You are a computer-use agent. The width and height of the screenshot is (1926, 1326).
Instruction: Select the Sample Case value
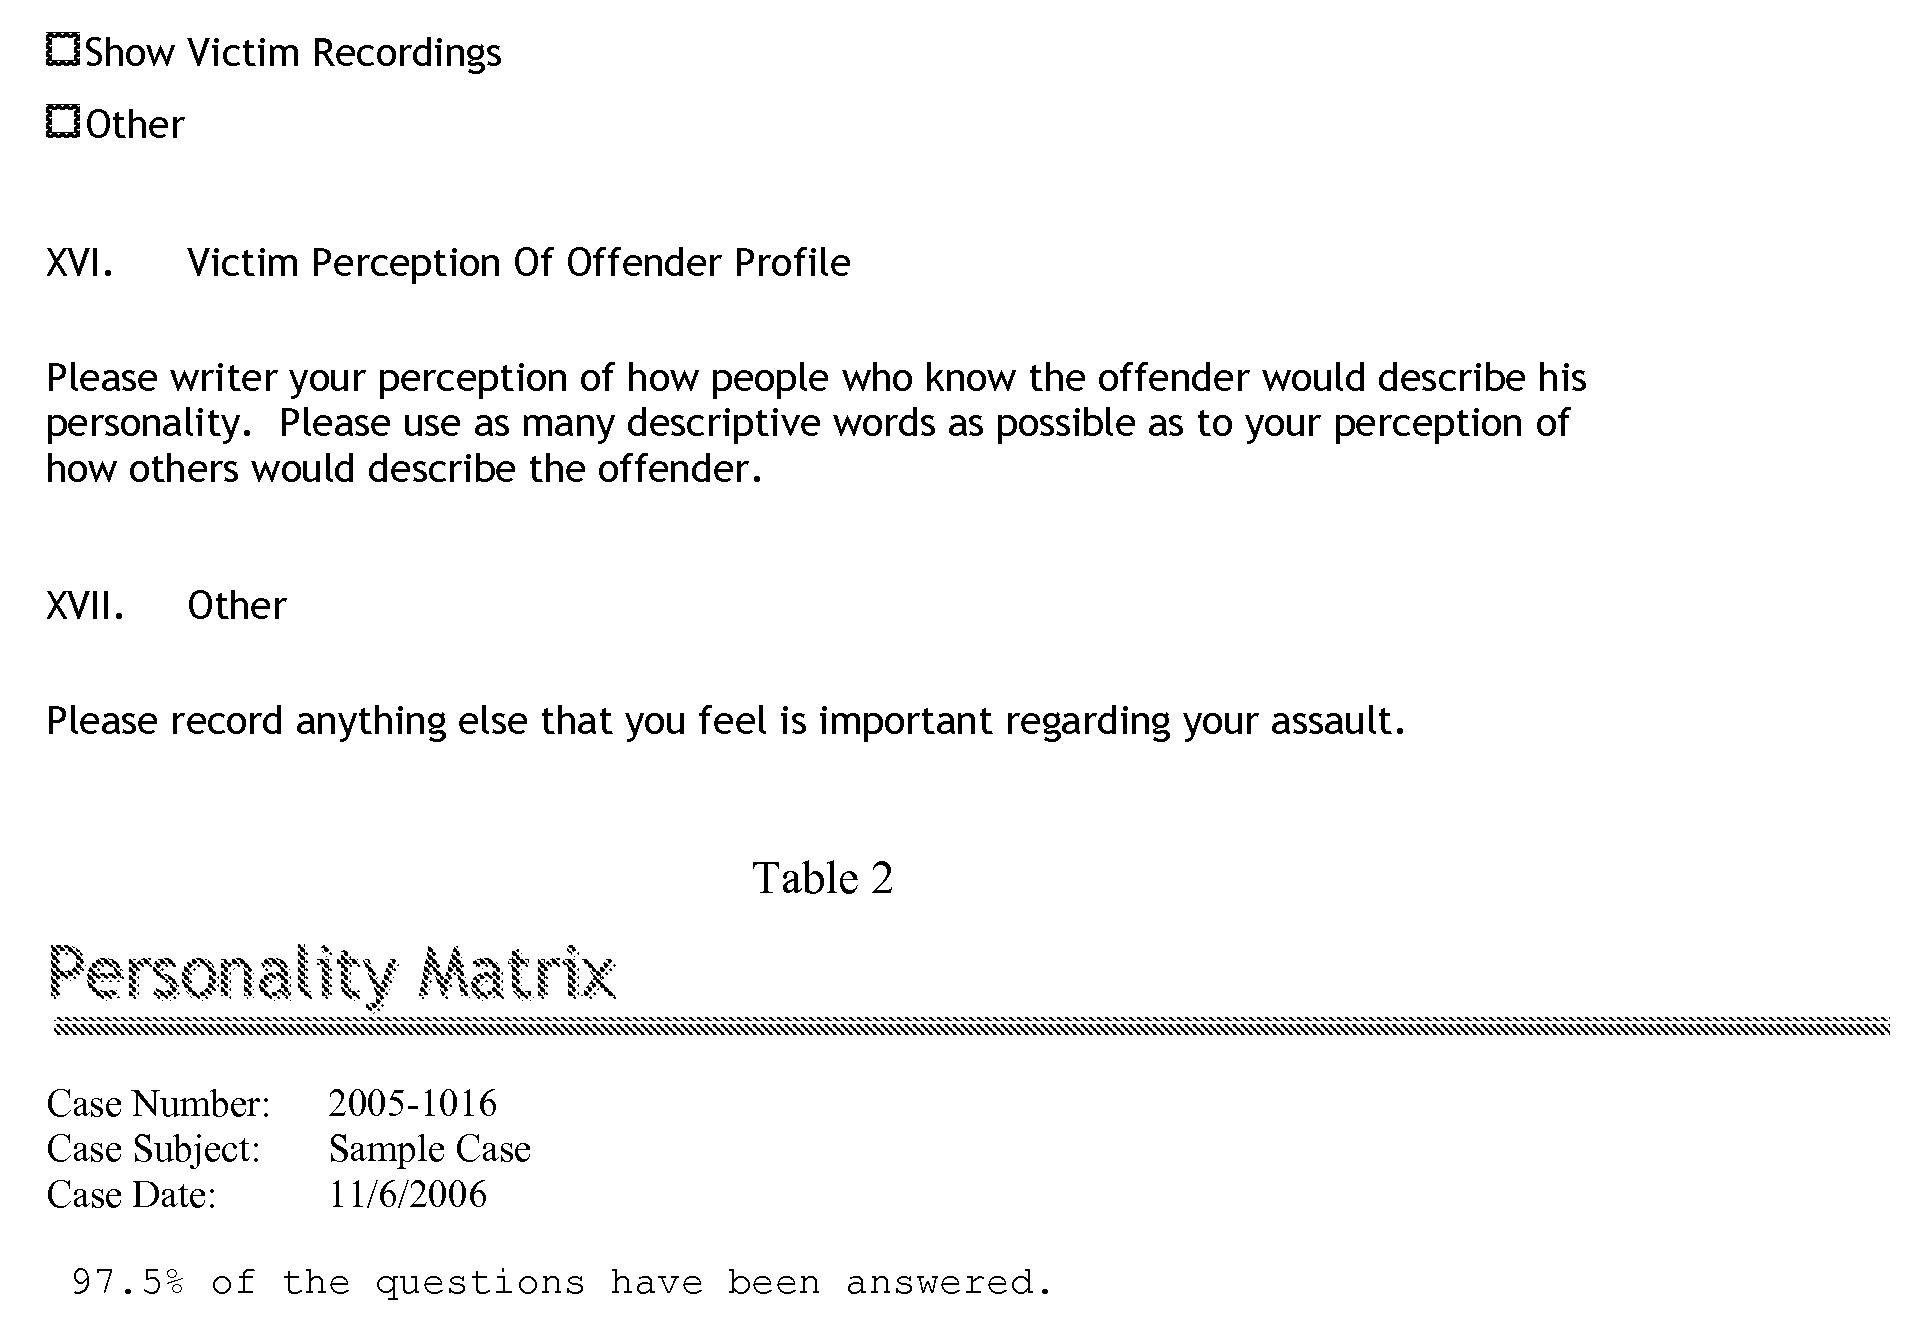tap(429, 1149)
